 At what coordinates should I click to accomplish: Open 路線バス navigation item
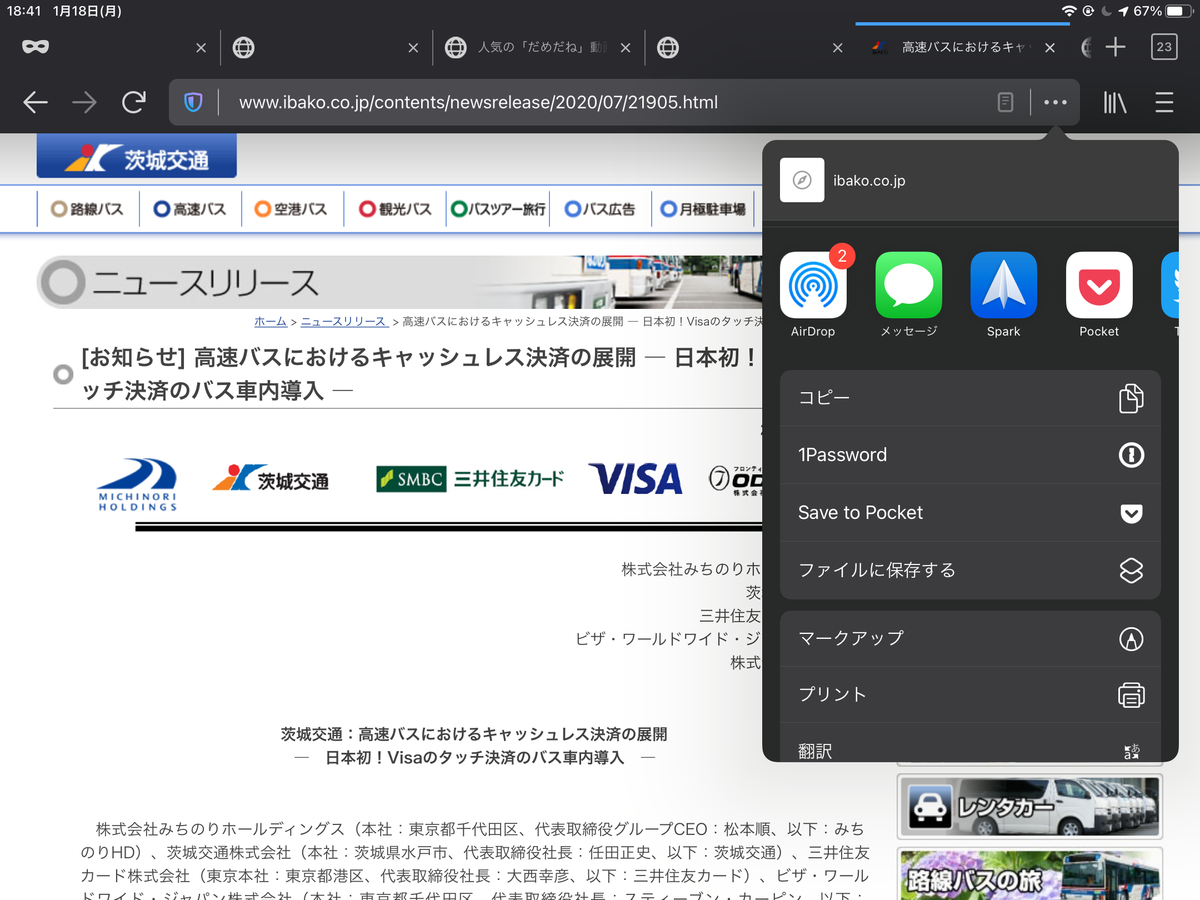88,210
